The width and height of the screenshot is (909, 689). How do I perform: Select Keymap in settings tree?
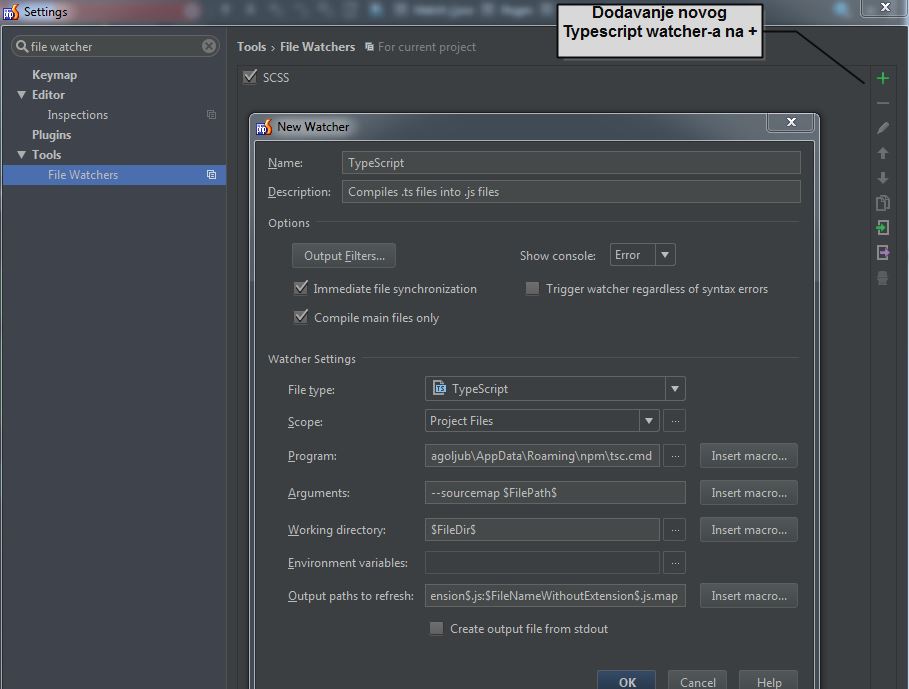(x=54, y=75)
